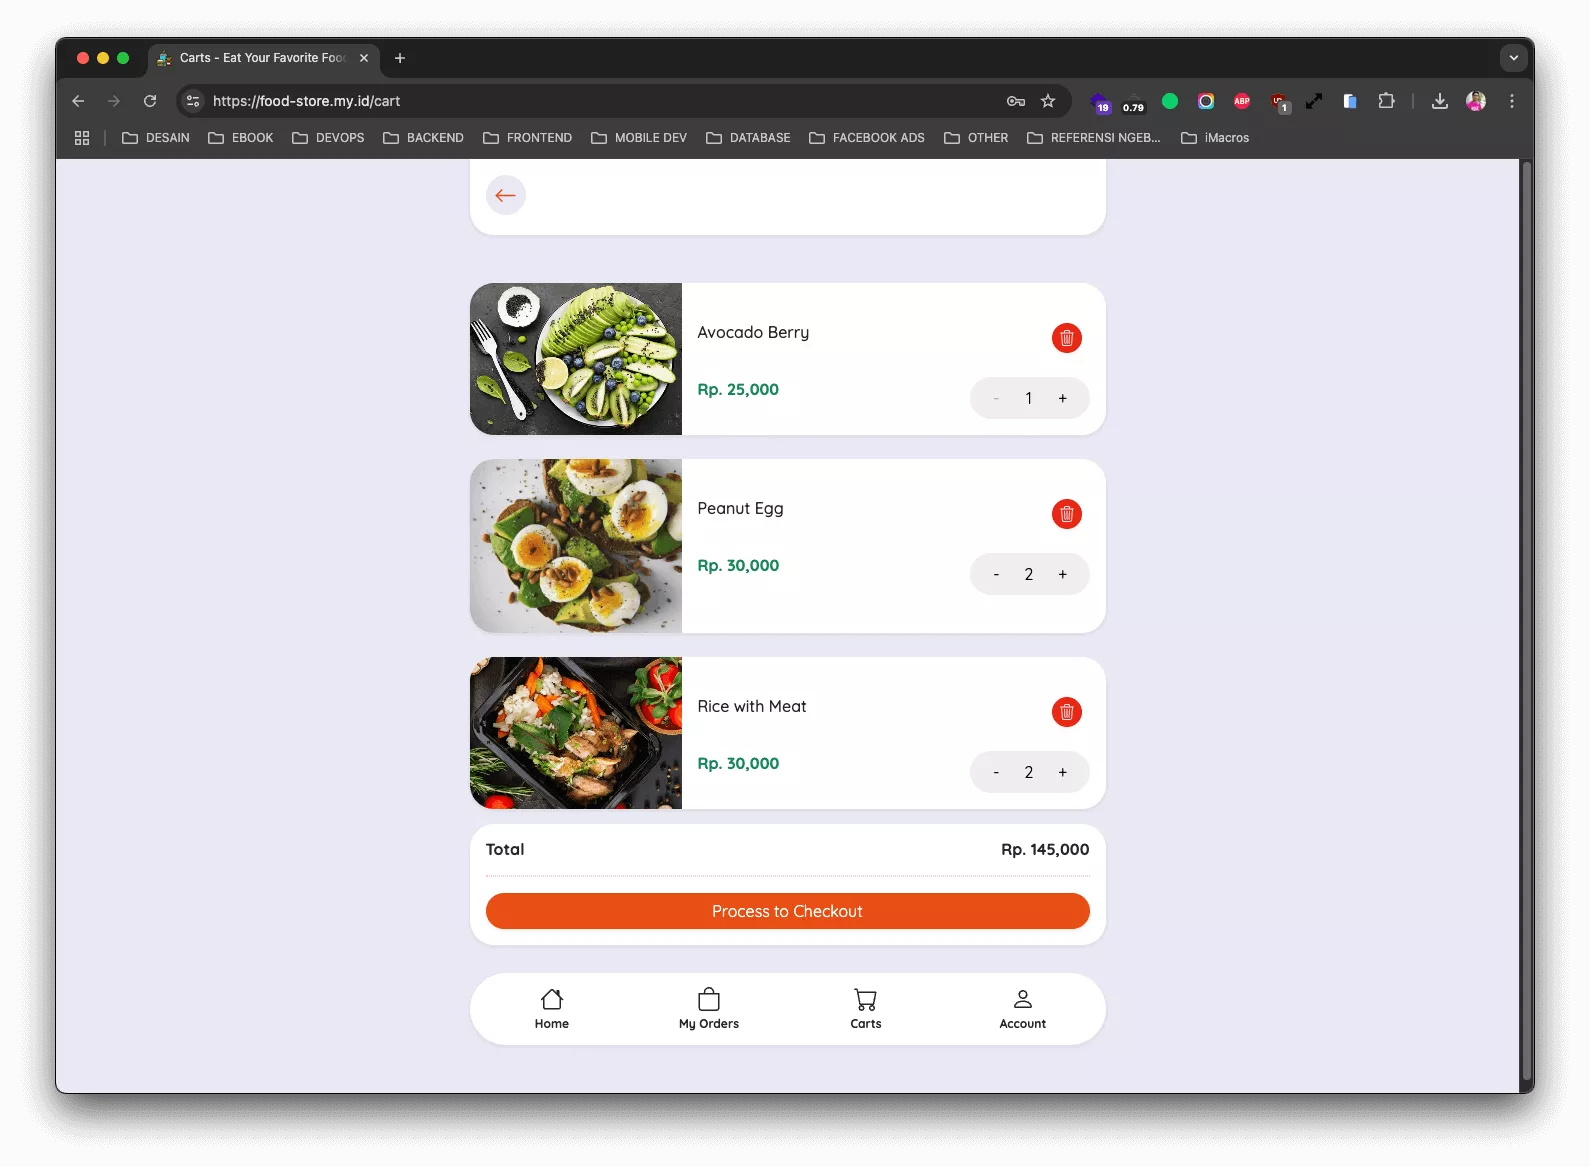Select the Rp. 25,000 price
The height and width of the screenshot is (1167, 1590).
(x=738, y=390)
